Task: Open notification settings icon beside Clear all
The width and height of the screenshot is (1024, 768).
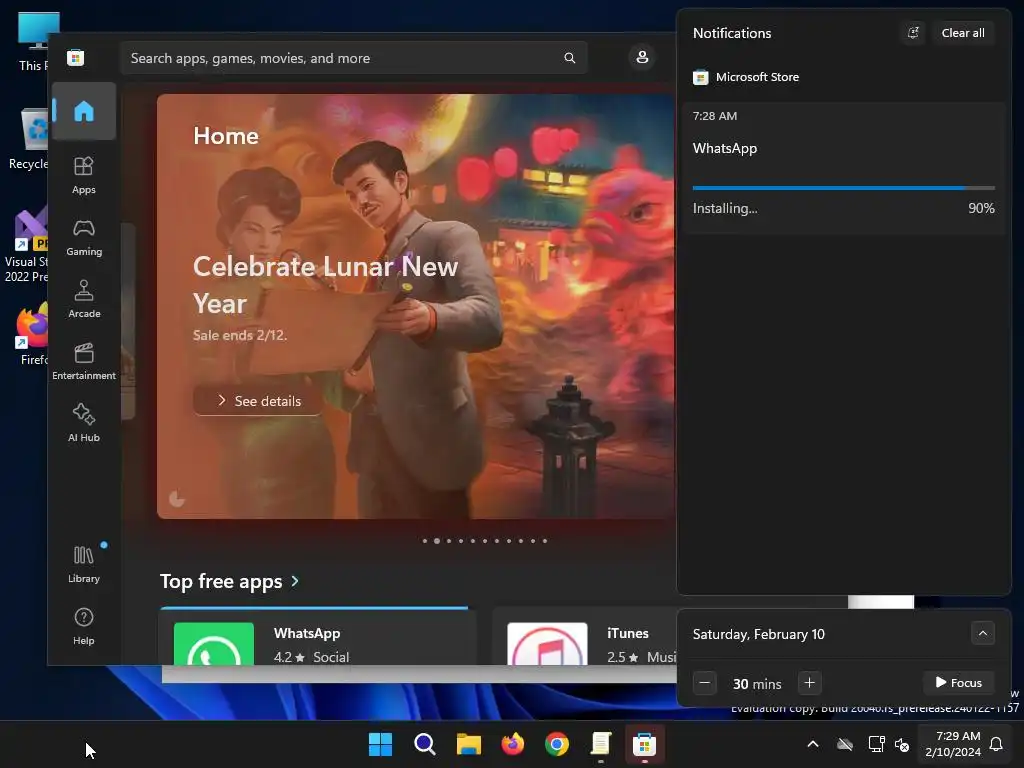Action: [913, 33]
